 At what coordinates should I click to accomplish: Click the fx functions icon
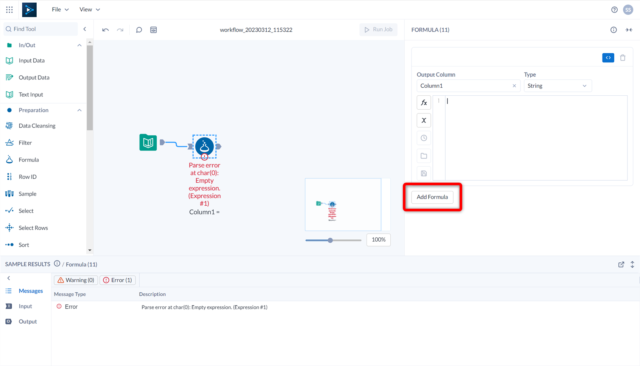[424, 102]
